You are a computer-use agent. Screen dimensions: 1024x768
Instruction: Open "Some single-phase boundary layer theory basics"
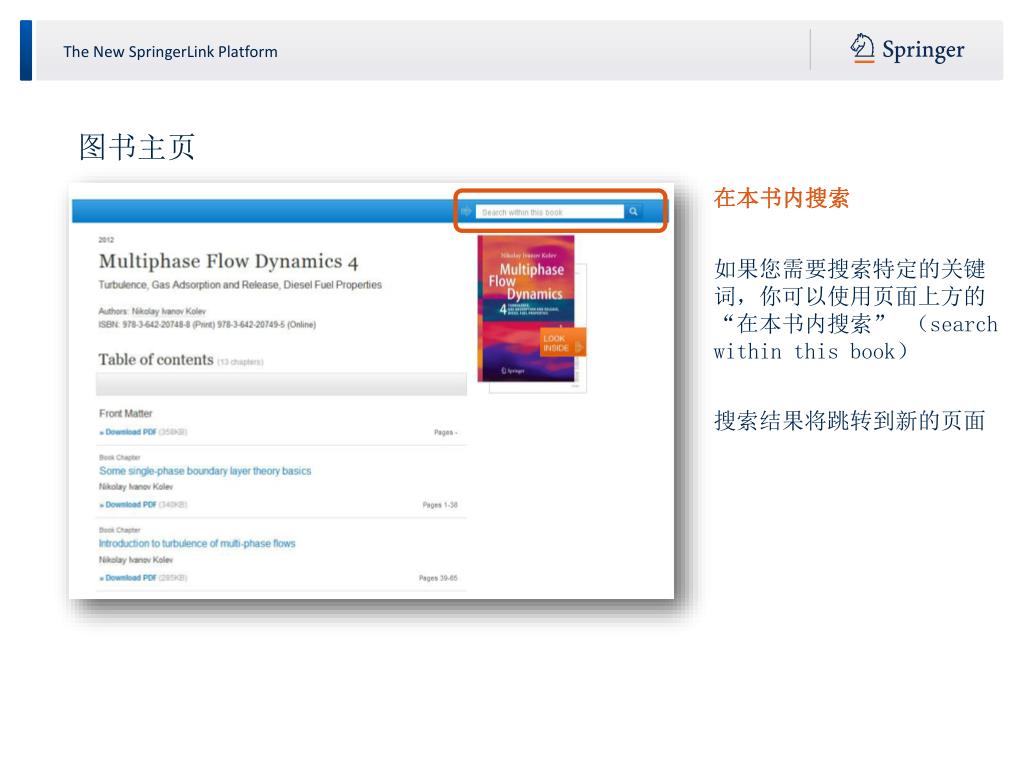point(205,471)
